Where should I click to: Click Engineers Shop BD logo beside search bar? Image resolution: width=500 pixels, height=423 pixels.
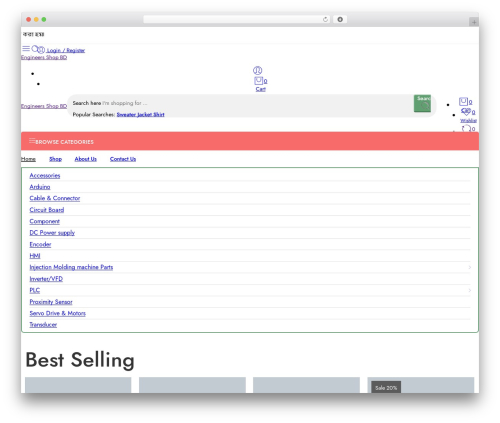44,106
